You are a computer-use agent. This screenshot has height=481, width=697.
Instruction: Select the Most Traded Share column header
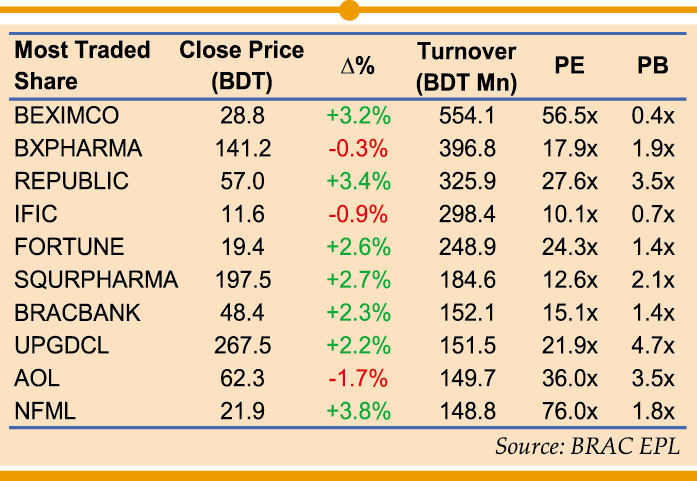point(83,66)
